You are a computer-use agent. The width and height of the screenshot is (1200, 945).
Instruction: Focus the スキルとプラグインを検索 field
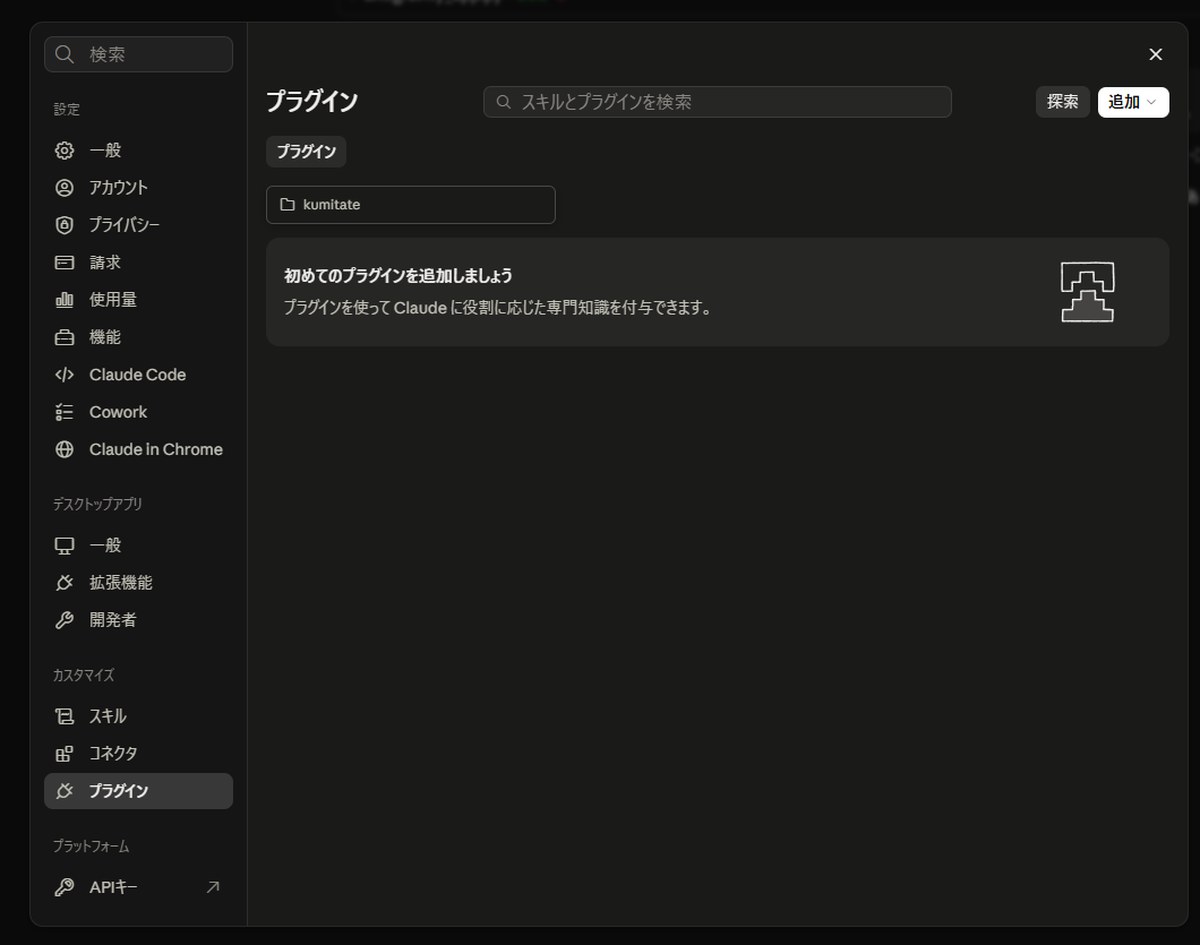point(717,102)
